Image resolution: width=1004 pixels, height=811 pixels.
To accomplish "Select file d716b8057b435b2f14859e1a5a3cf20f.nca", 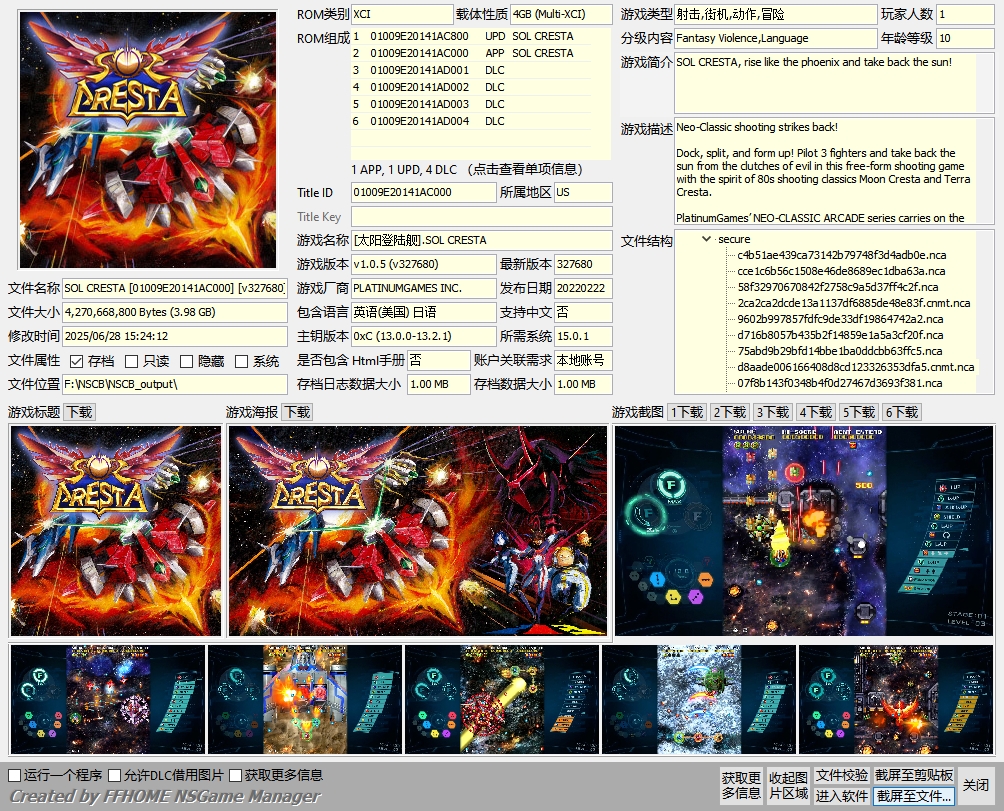I will point(840,335).
